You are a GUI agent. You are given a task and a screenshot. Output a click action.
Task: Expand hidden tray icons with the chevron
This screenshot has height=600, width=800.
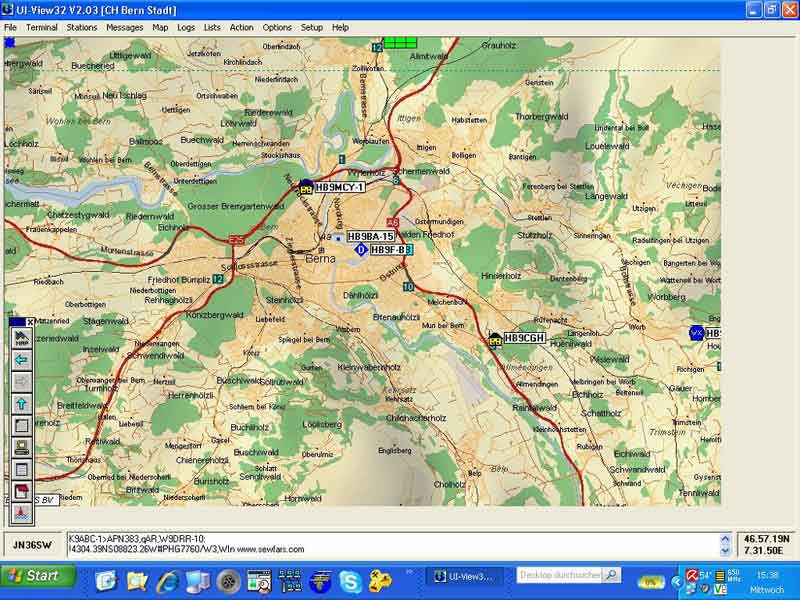coord(677,582)
